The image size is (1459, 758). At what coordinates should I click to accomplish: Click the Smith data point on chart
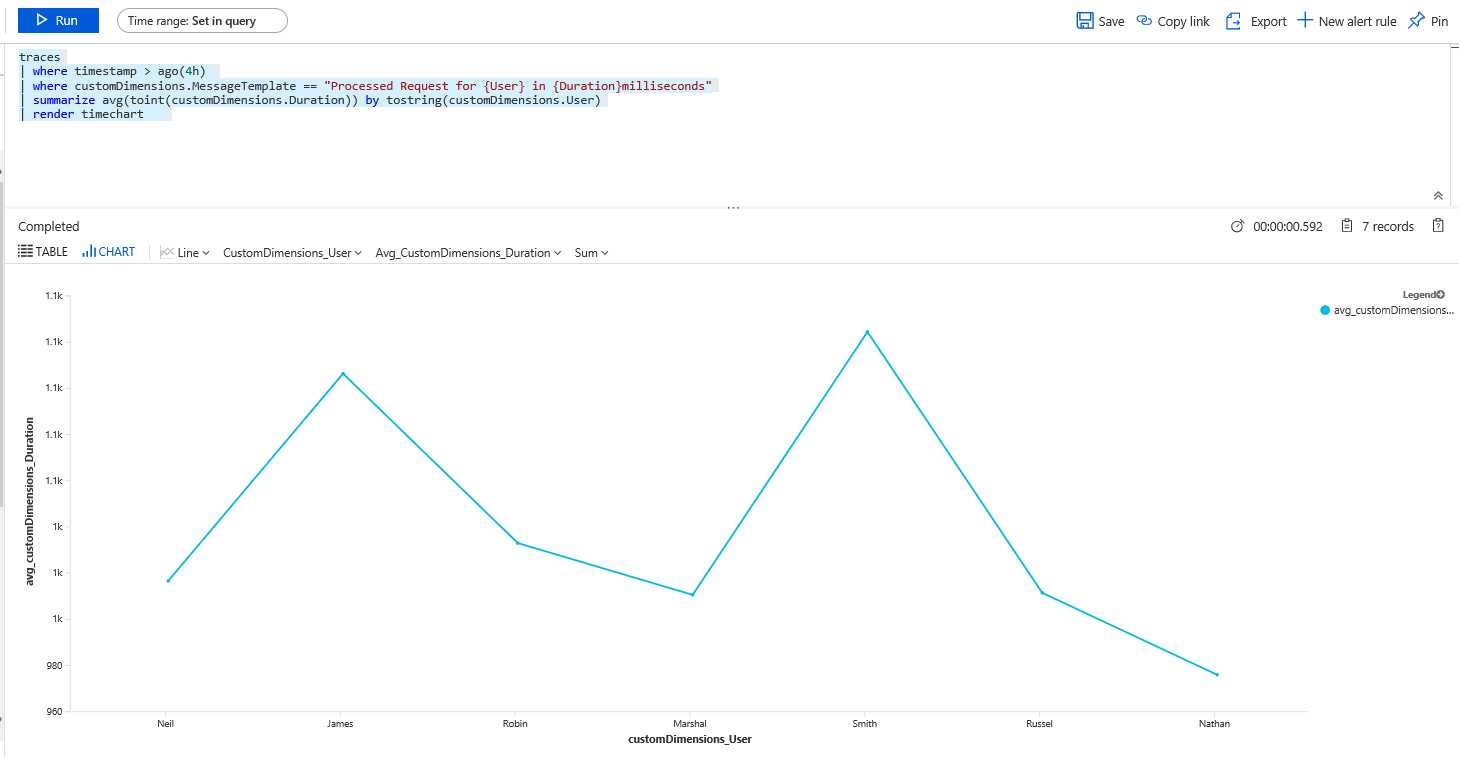(867, 332)
